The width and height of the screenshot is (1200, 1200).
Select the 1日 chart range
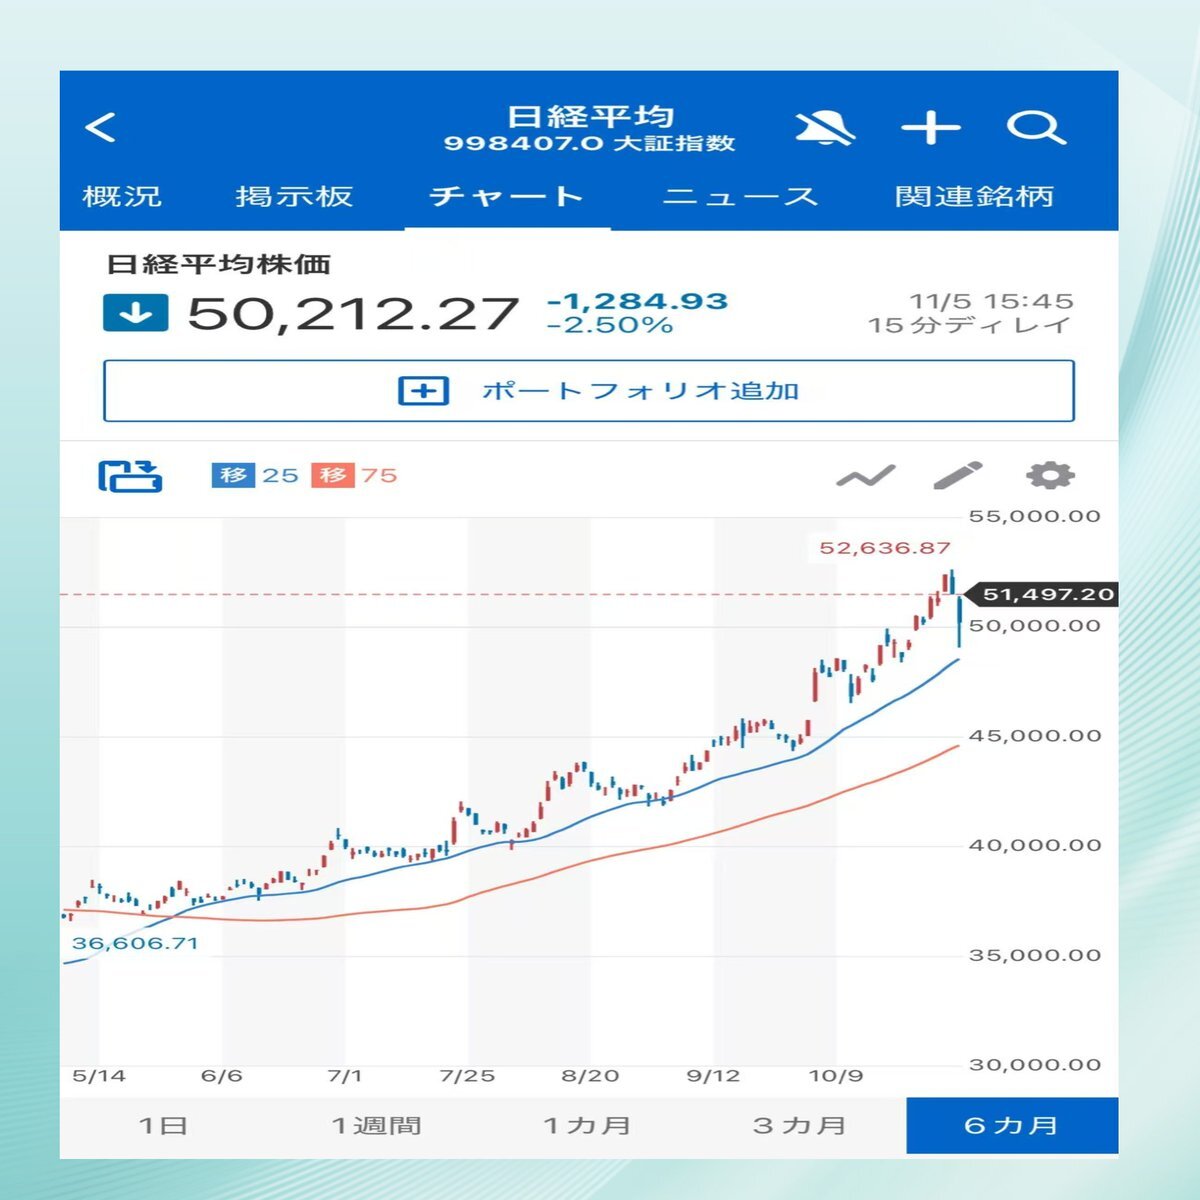coord(163,1126)
